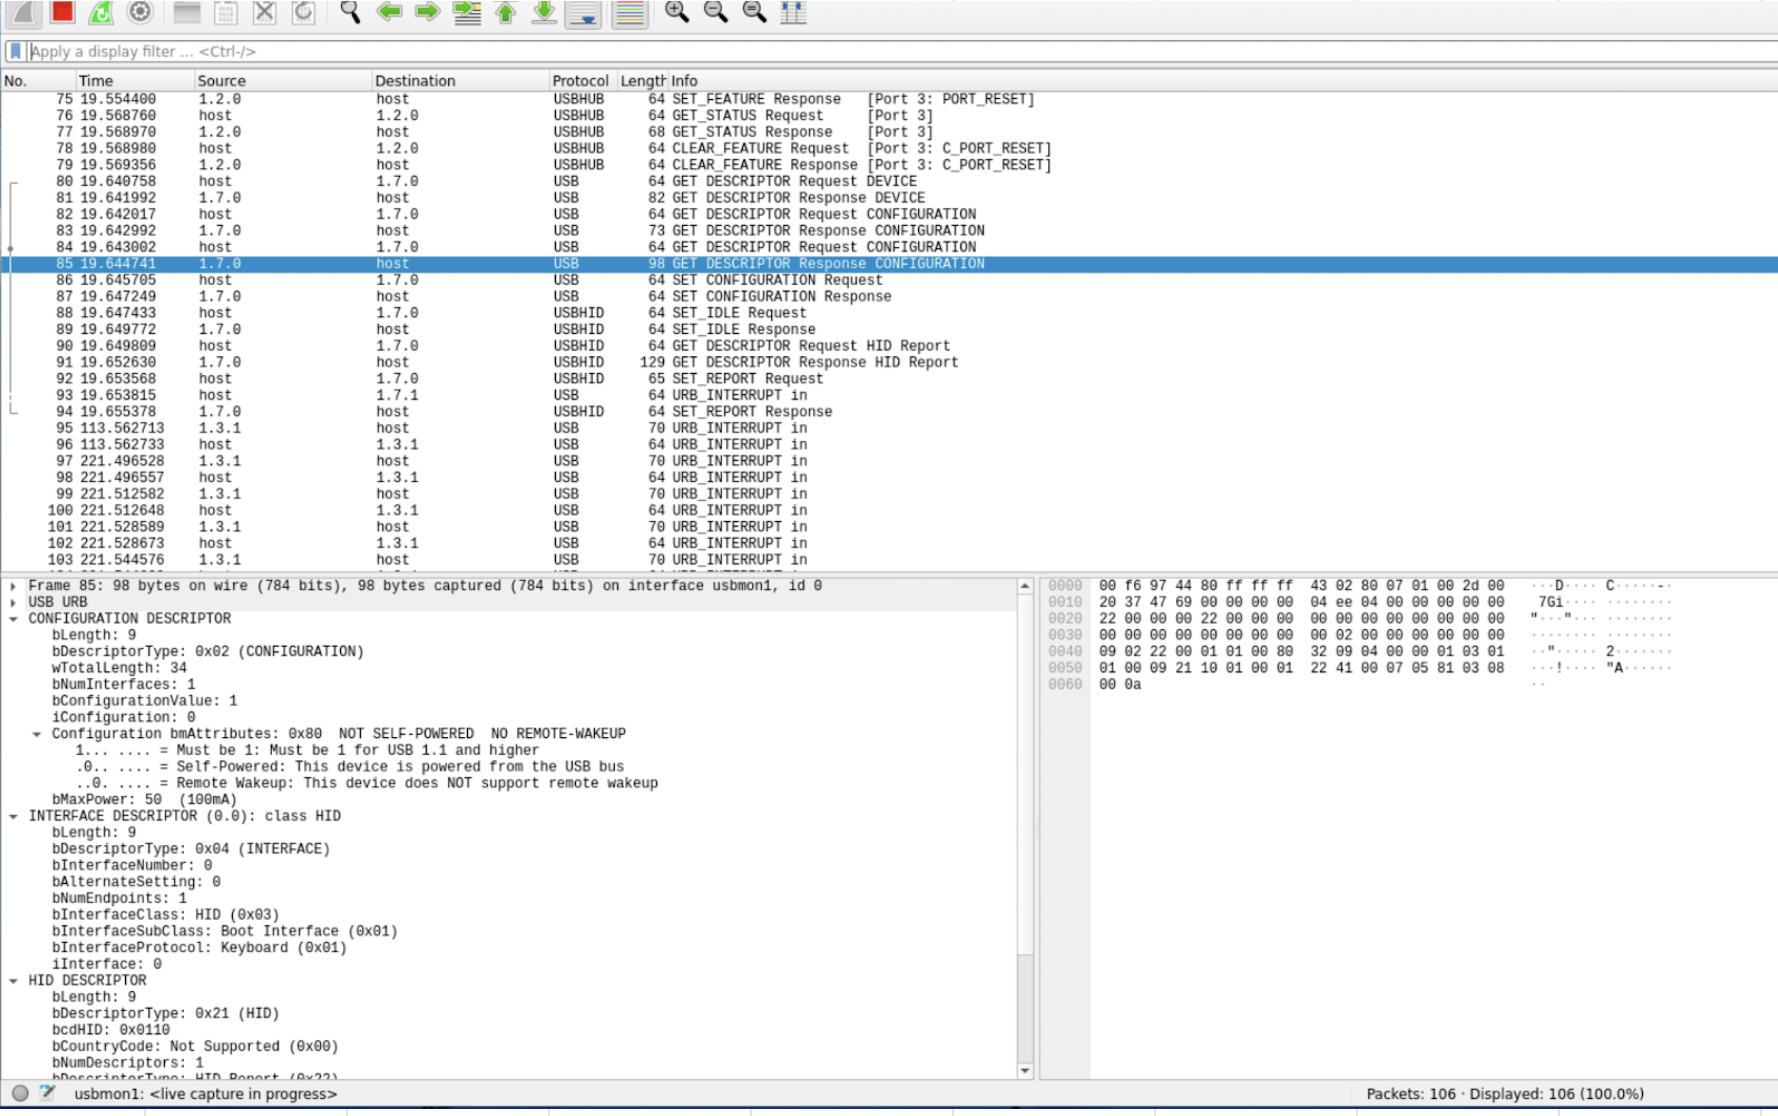
Task: Collapse the Configuration bmAttributes subtree
Action: 37,734
